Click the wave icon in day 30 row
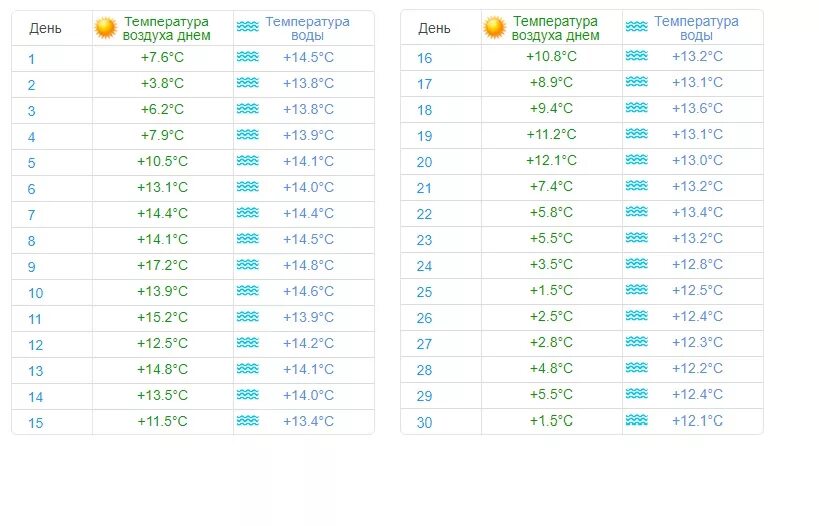Screen dimensions: 819x526 pyautogui.click(x=637, y=420)
